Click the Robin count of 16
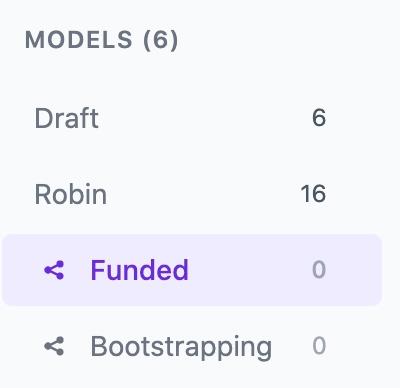Image resolution: width=400 pixels, height=388 pixels. coord(313,194)
